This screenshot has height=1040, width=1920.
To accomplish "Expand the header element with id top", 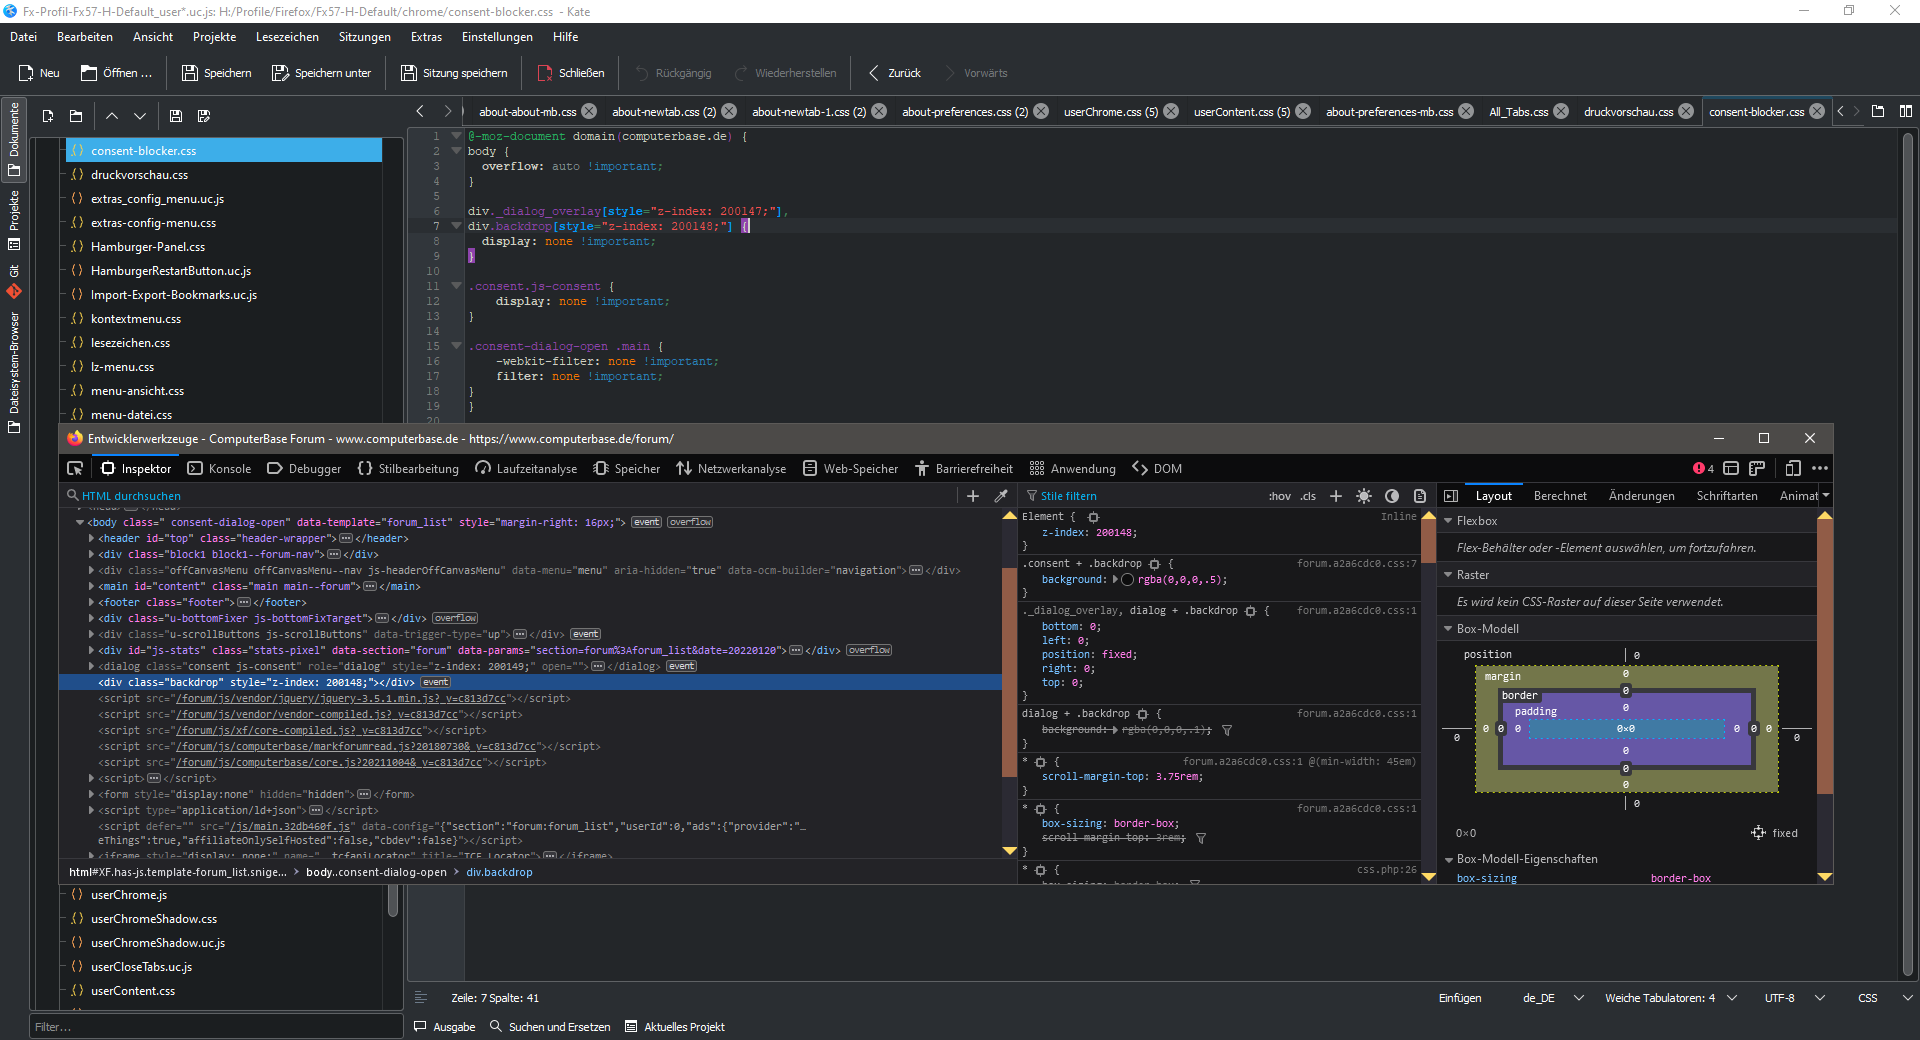I will click(x=92, y=539).
